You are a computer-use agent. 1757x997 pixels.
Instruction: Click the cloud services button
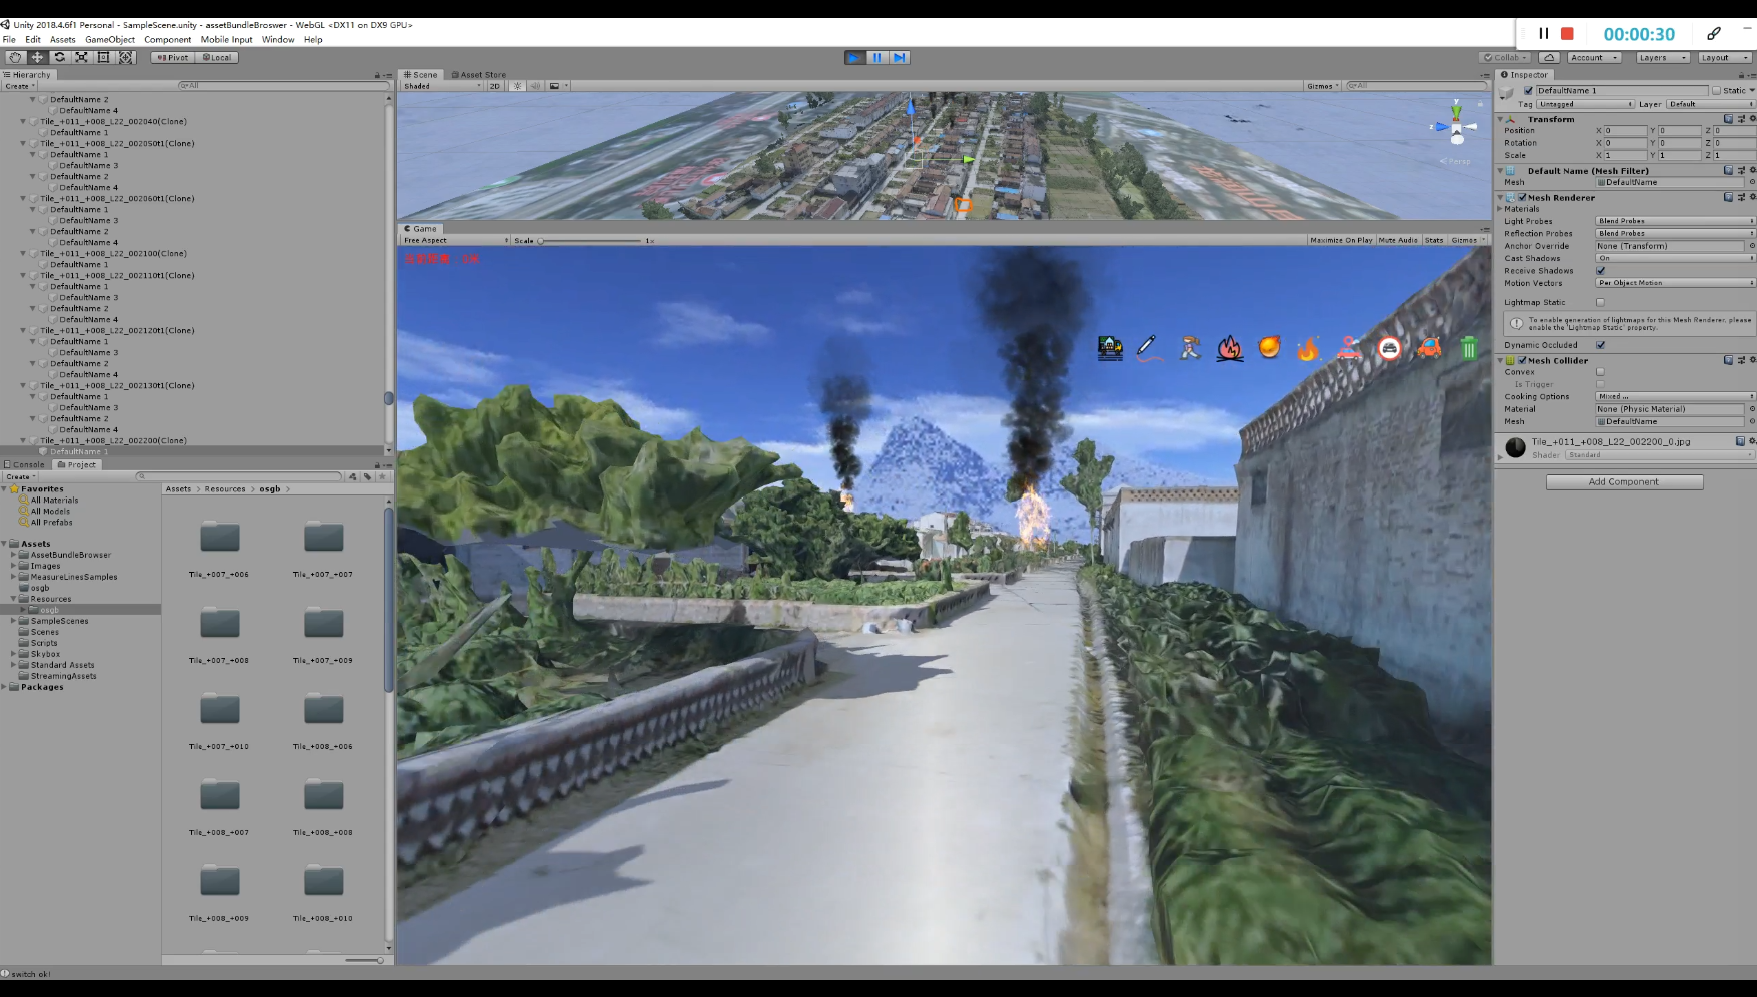(x=1549, y=58)
